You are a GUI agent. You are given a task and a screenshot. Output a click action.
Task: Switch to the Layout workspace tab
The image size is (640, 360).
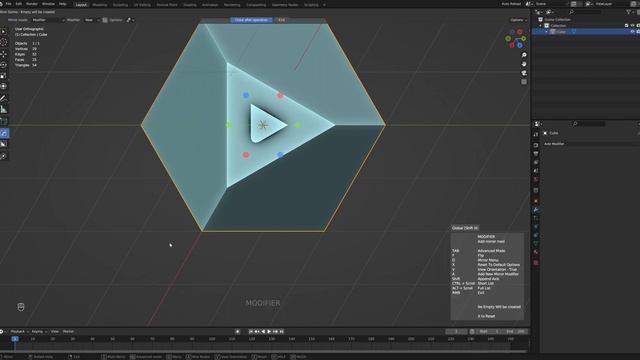pyautogui.click(x=81, y=4)
